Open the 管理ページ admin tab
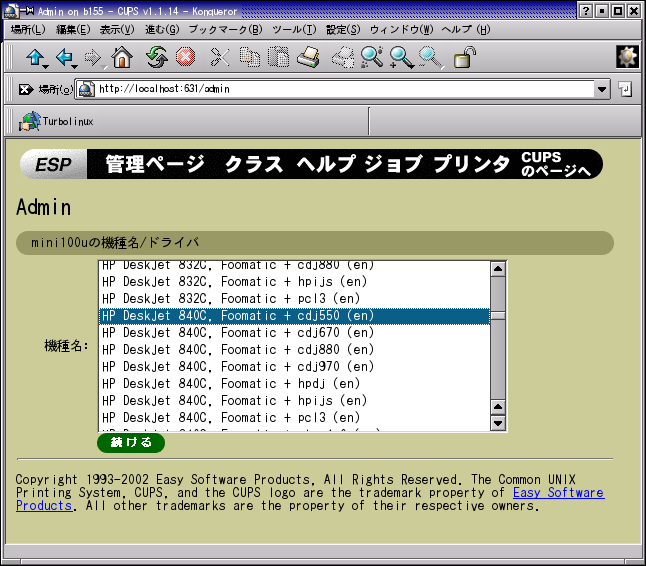 click(x=154, y=164)
